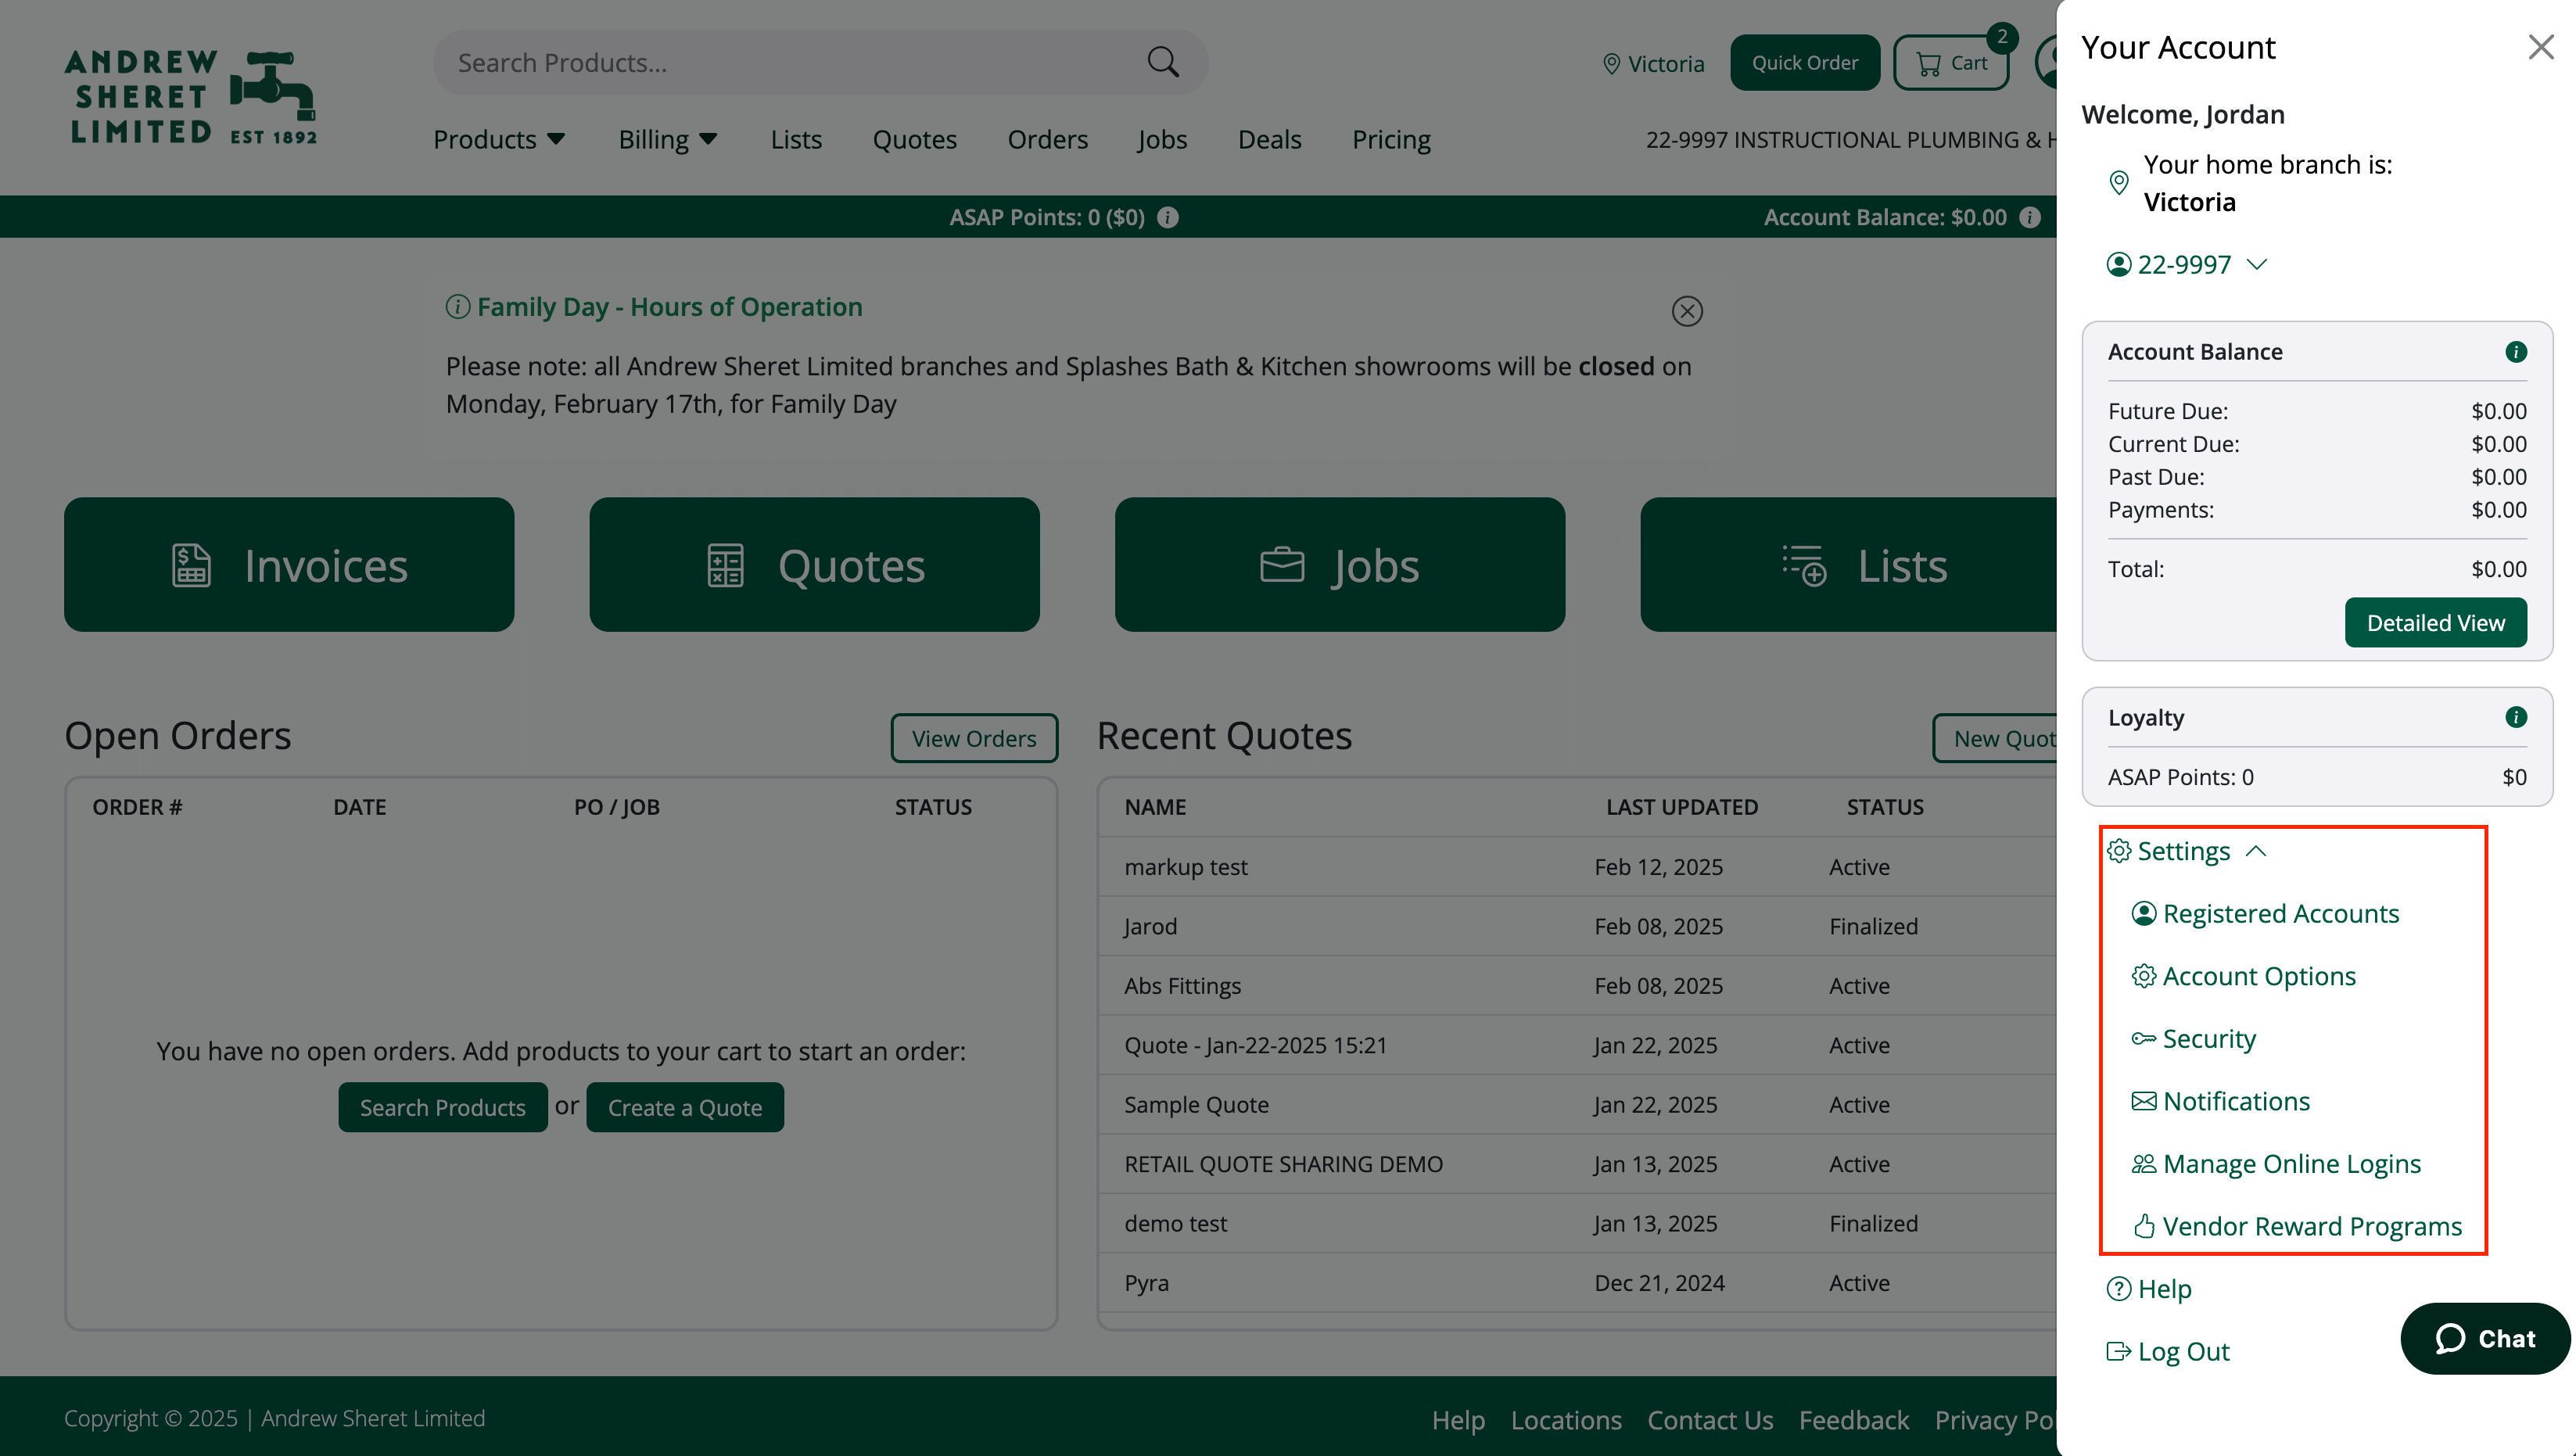Screen dimensions: 2576x1456
Task: Click the search magnifier icon
Action: click(x=1162, y=62)
